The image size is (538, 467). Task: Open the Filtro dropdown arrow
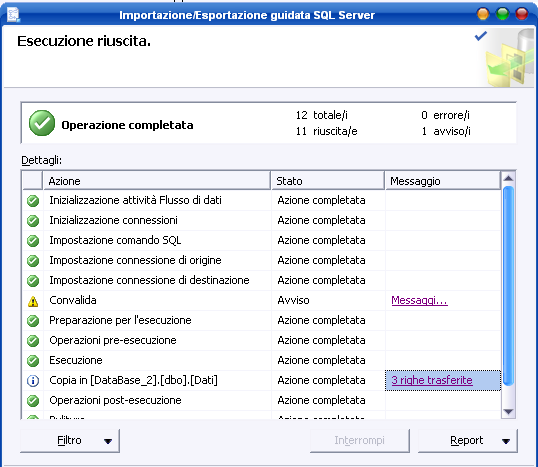tap(108, 441)
